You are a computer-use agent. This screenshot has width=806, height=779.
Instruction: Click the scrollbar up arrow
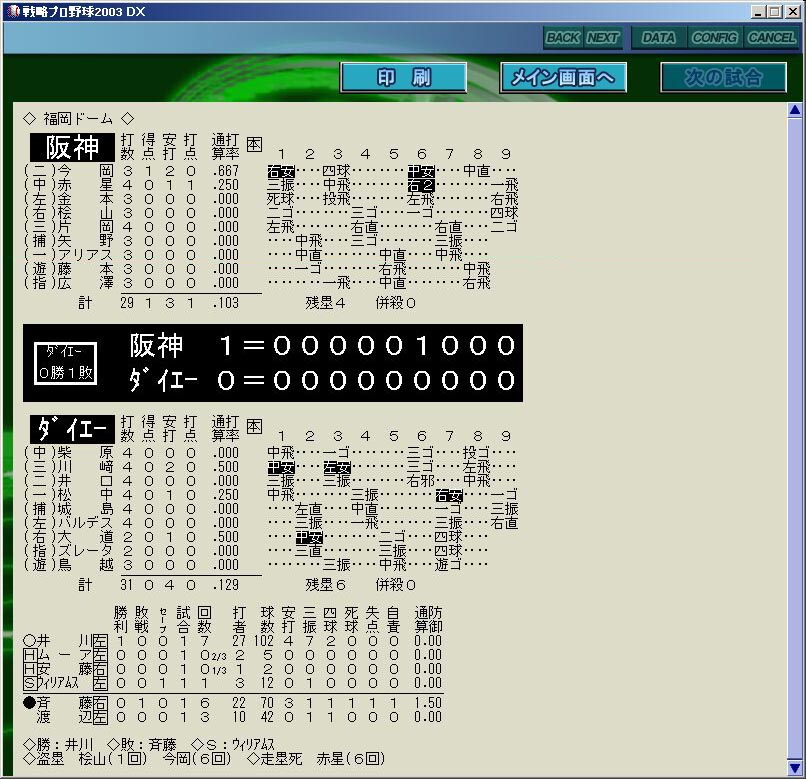coord(795,110)
